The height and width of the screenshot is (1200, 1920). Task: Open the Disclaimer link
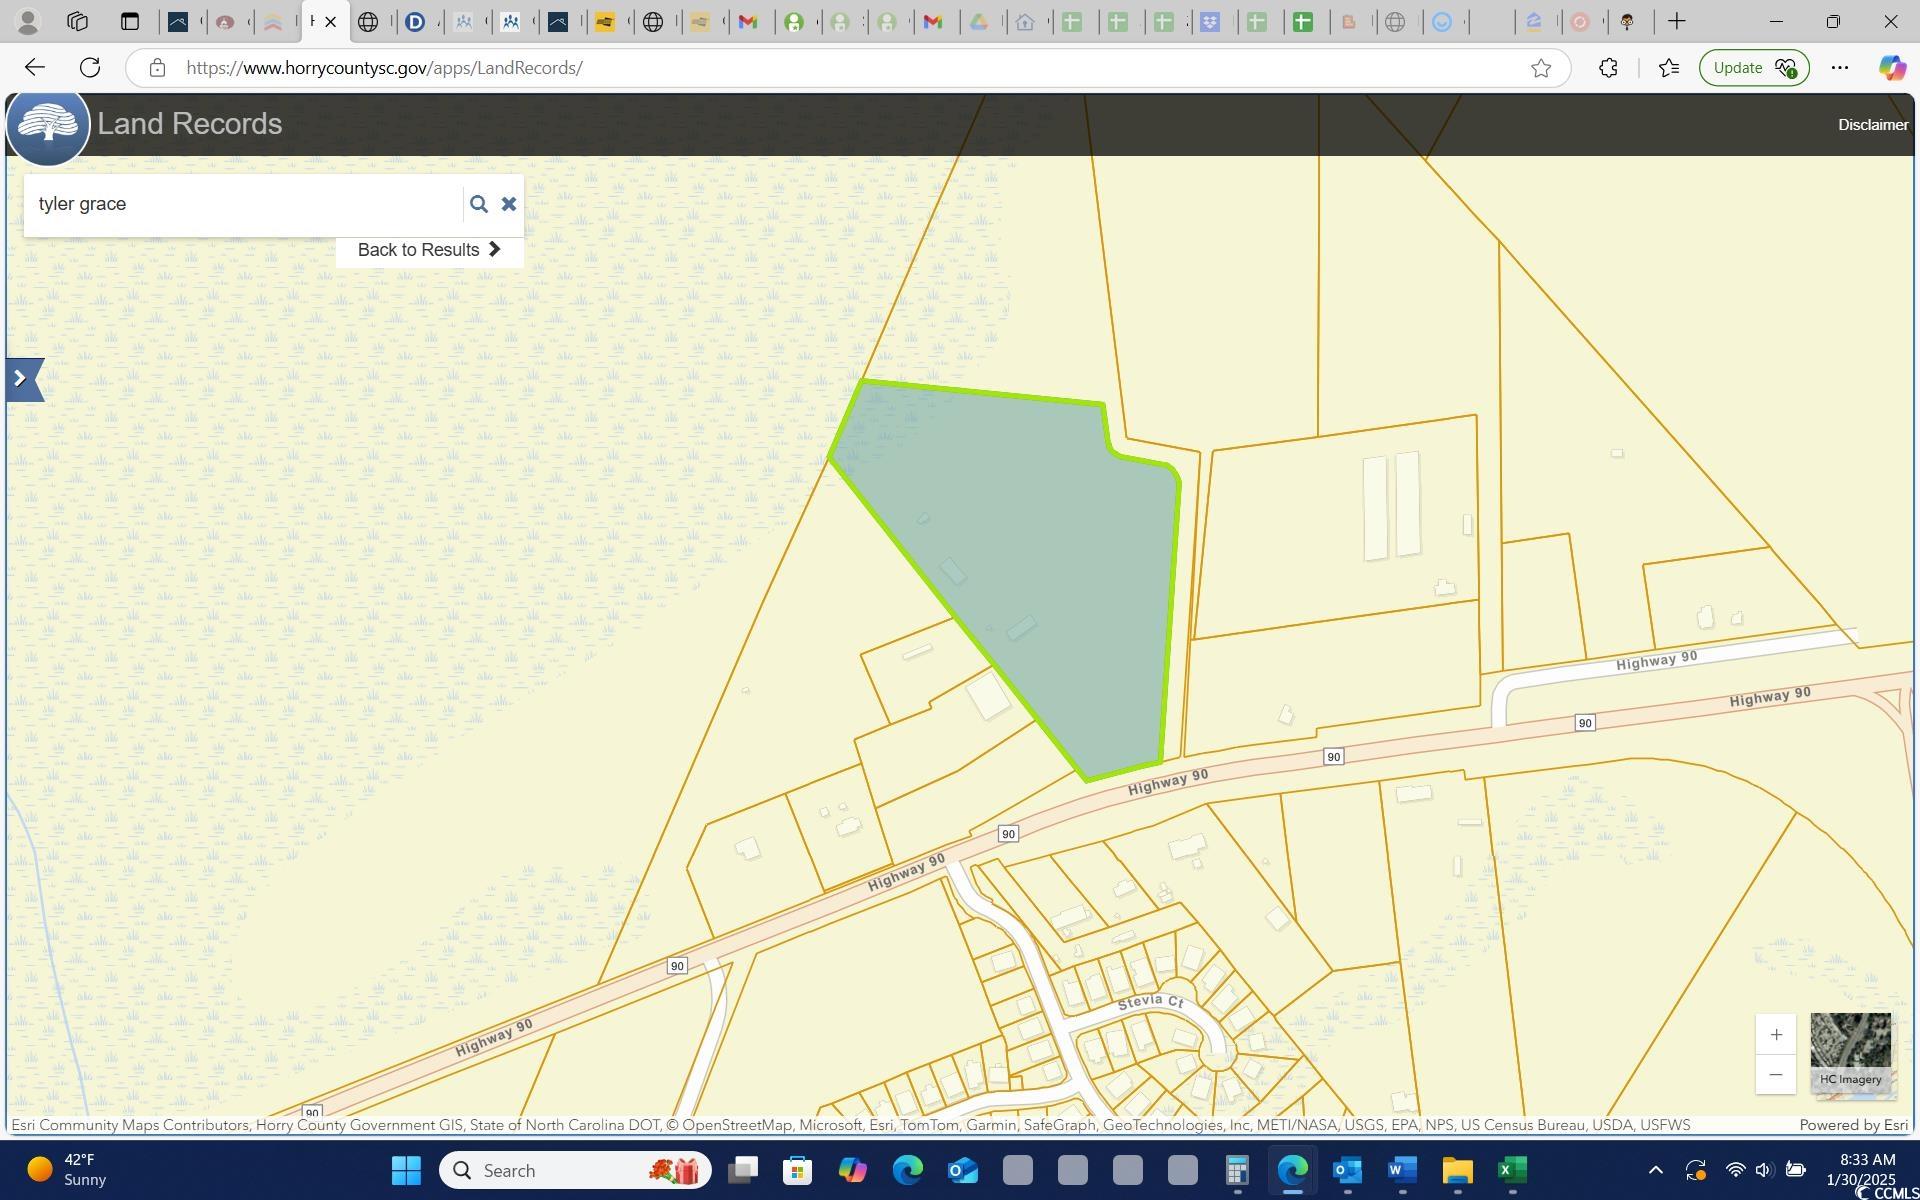point(1872,125)
